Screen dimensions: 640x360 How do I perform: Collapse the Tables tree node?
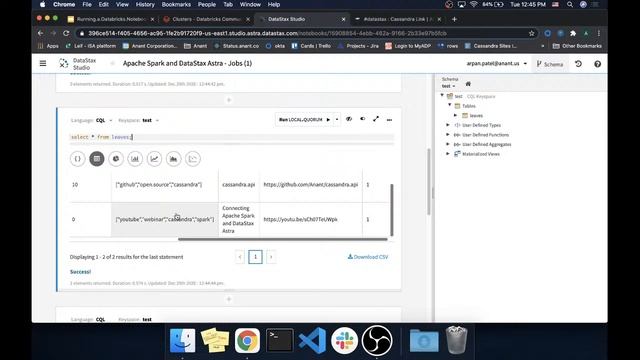coord(450,105)
